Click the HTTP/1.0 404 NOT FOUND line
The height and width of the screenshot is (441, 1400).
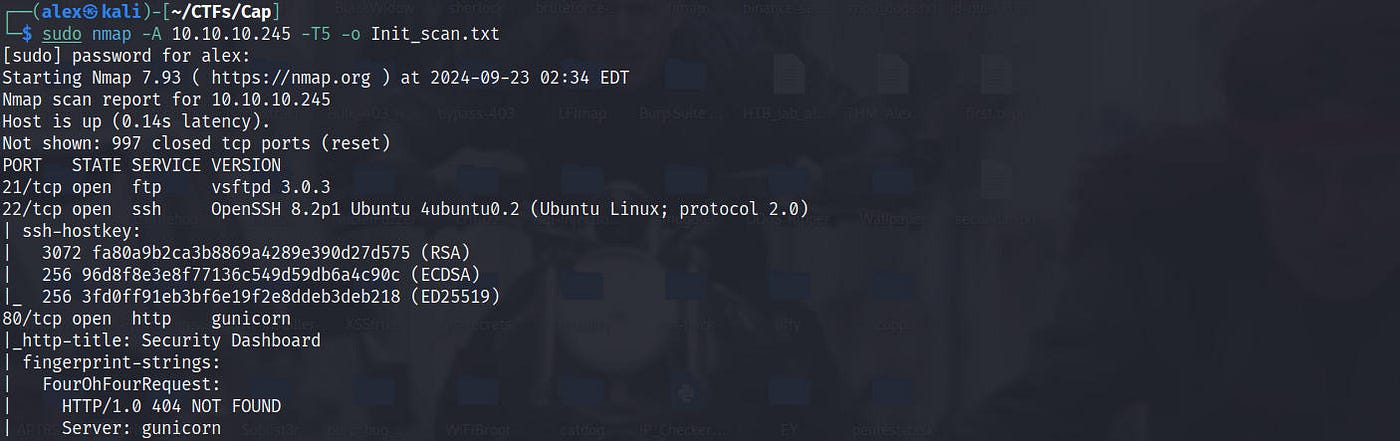click(171, 407)
